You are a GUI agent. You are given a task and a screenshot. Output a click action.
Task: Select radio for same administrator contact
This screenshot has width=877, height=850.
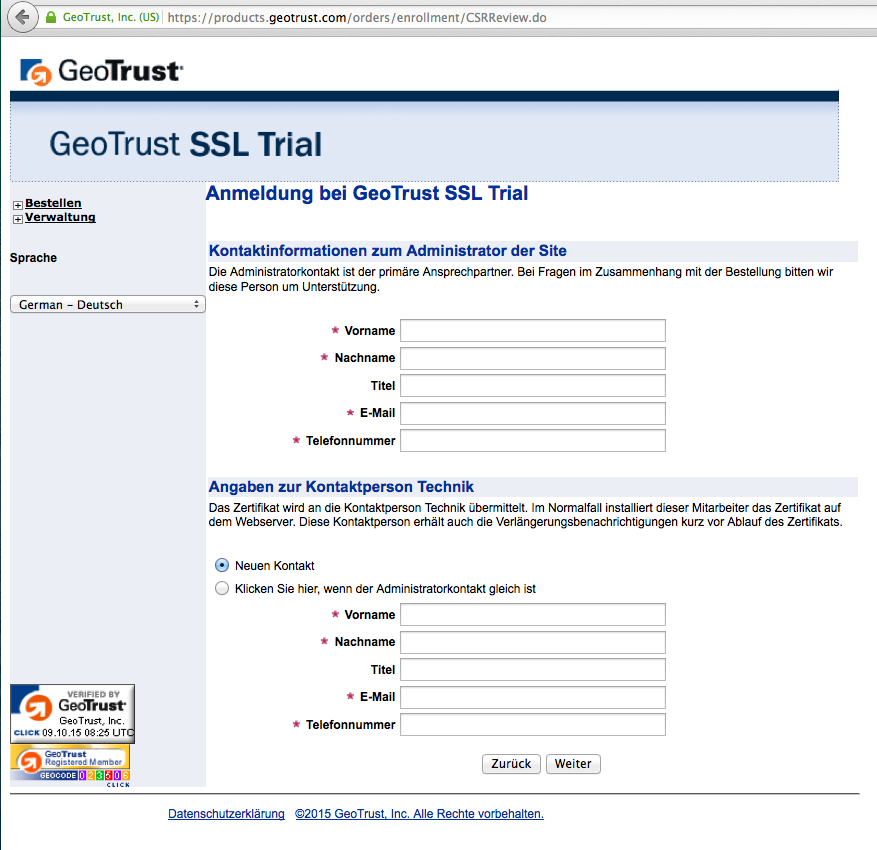click(x=222, y=589)
